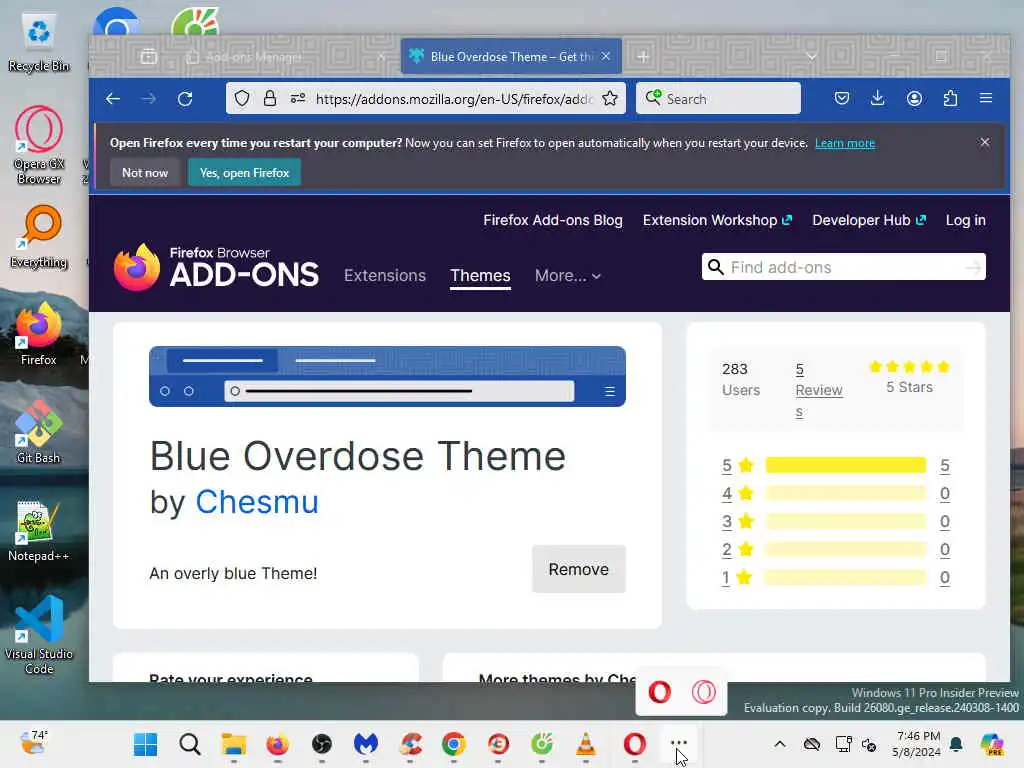Image resolution: width=1024 pixels, height=768 pixels.
Task: Click the Blue Overdose theme preview image
Action: pos(387,376)
